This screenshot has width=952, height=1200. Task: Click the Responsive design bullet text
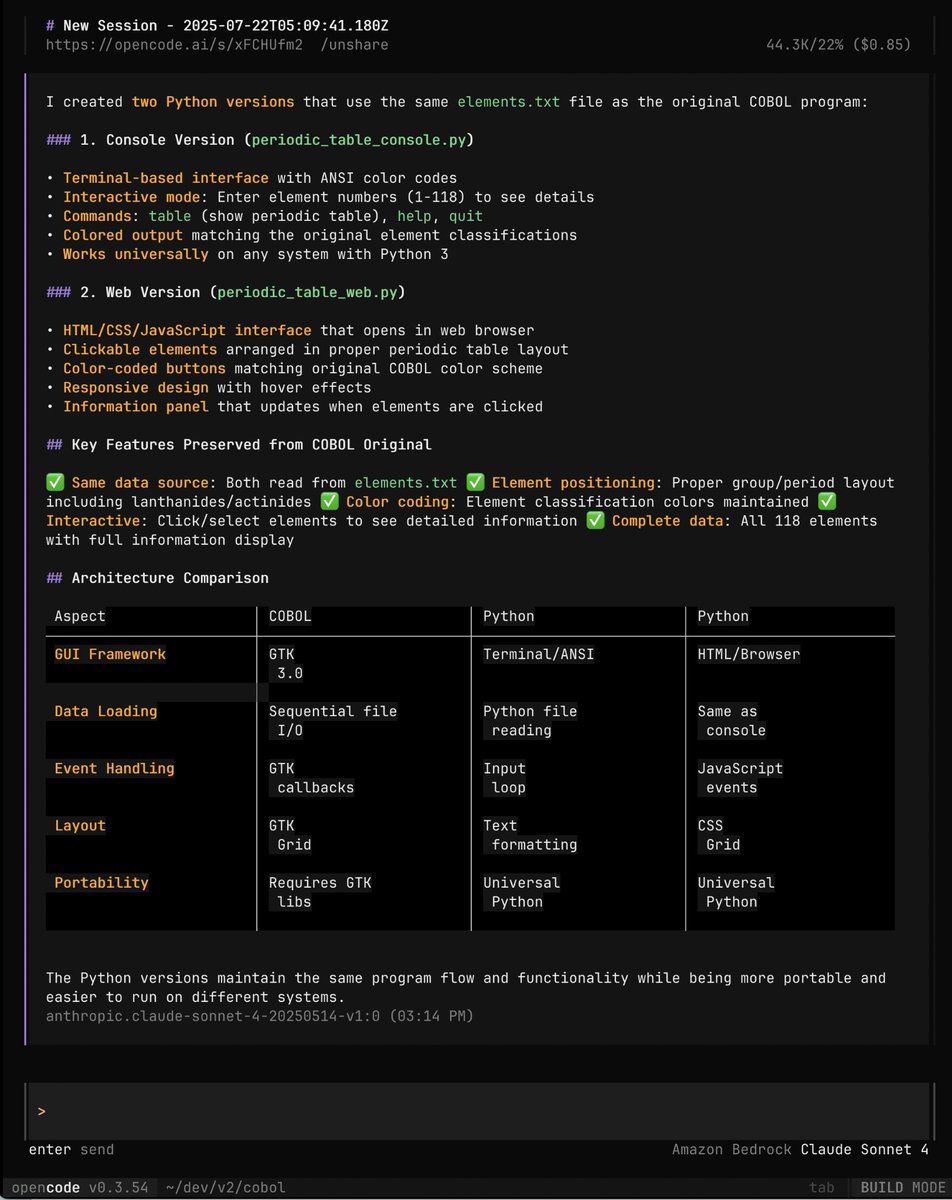(x=217, y=387)
